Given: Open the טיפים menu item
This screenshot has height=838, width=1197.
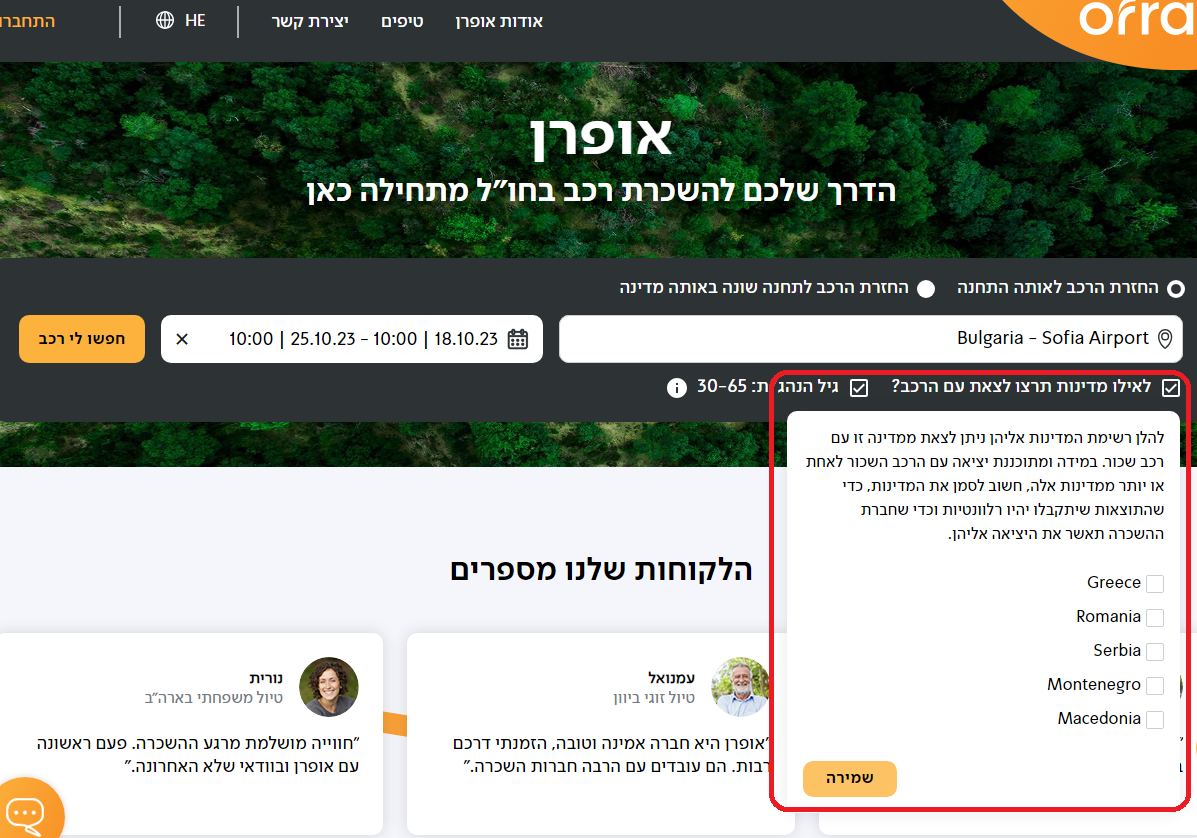Looking at the screenshot, I should point(402,21).
